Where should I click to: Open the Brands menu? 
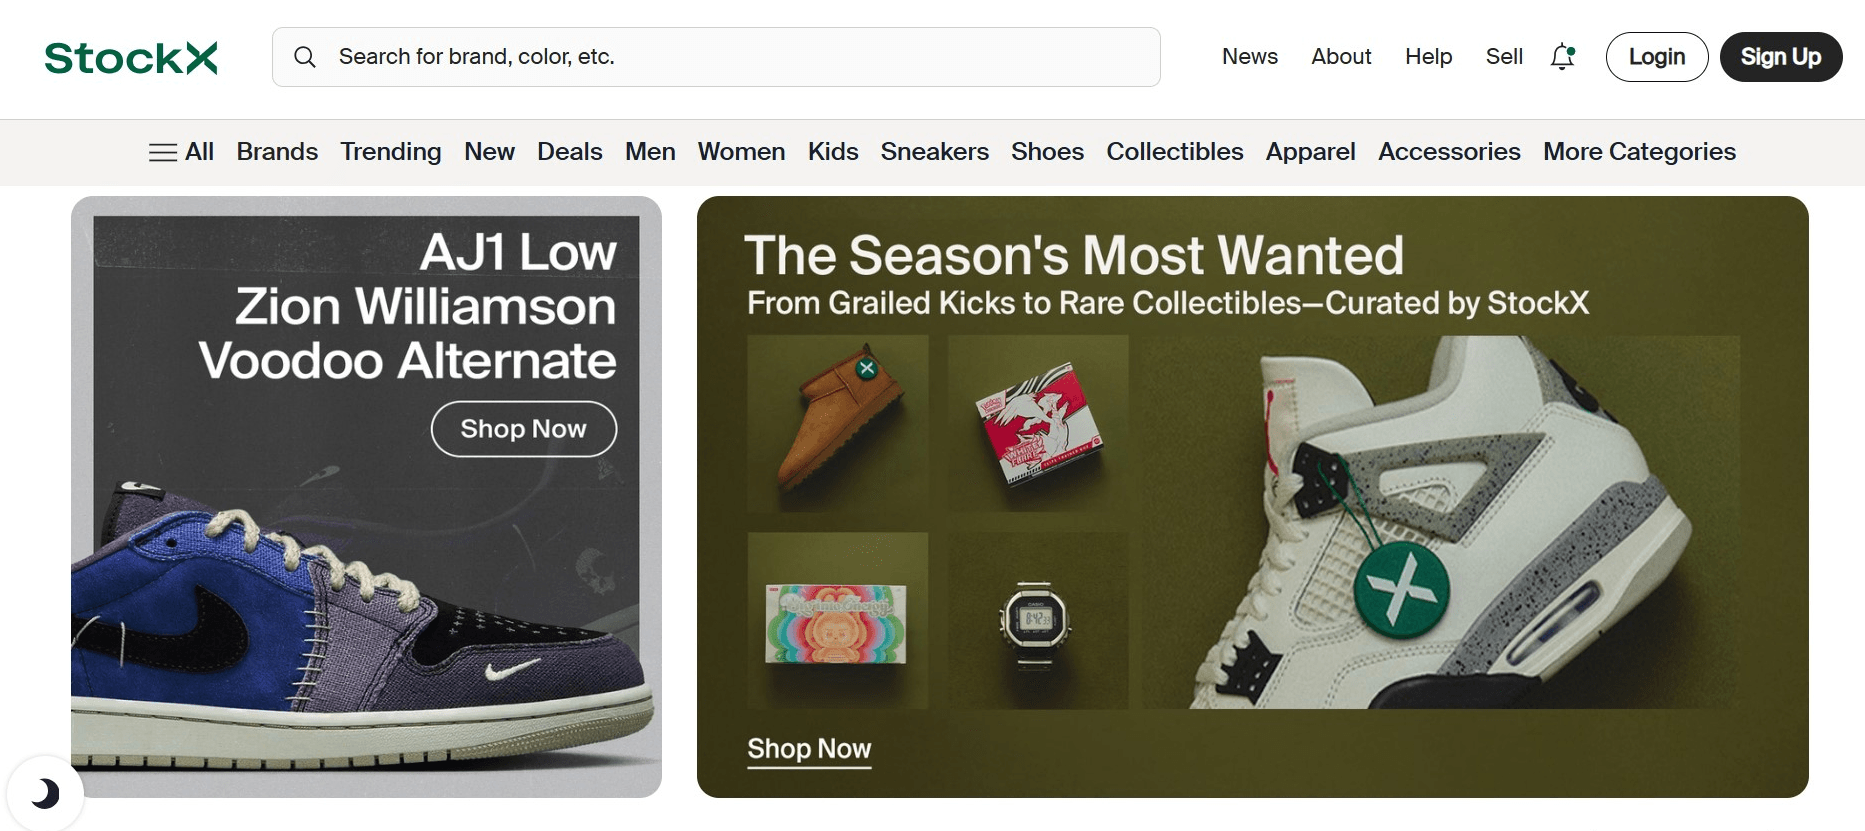click(277, 152)
